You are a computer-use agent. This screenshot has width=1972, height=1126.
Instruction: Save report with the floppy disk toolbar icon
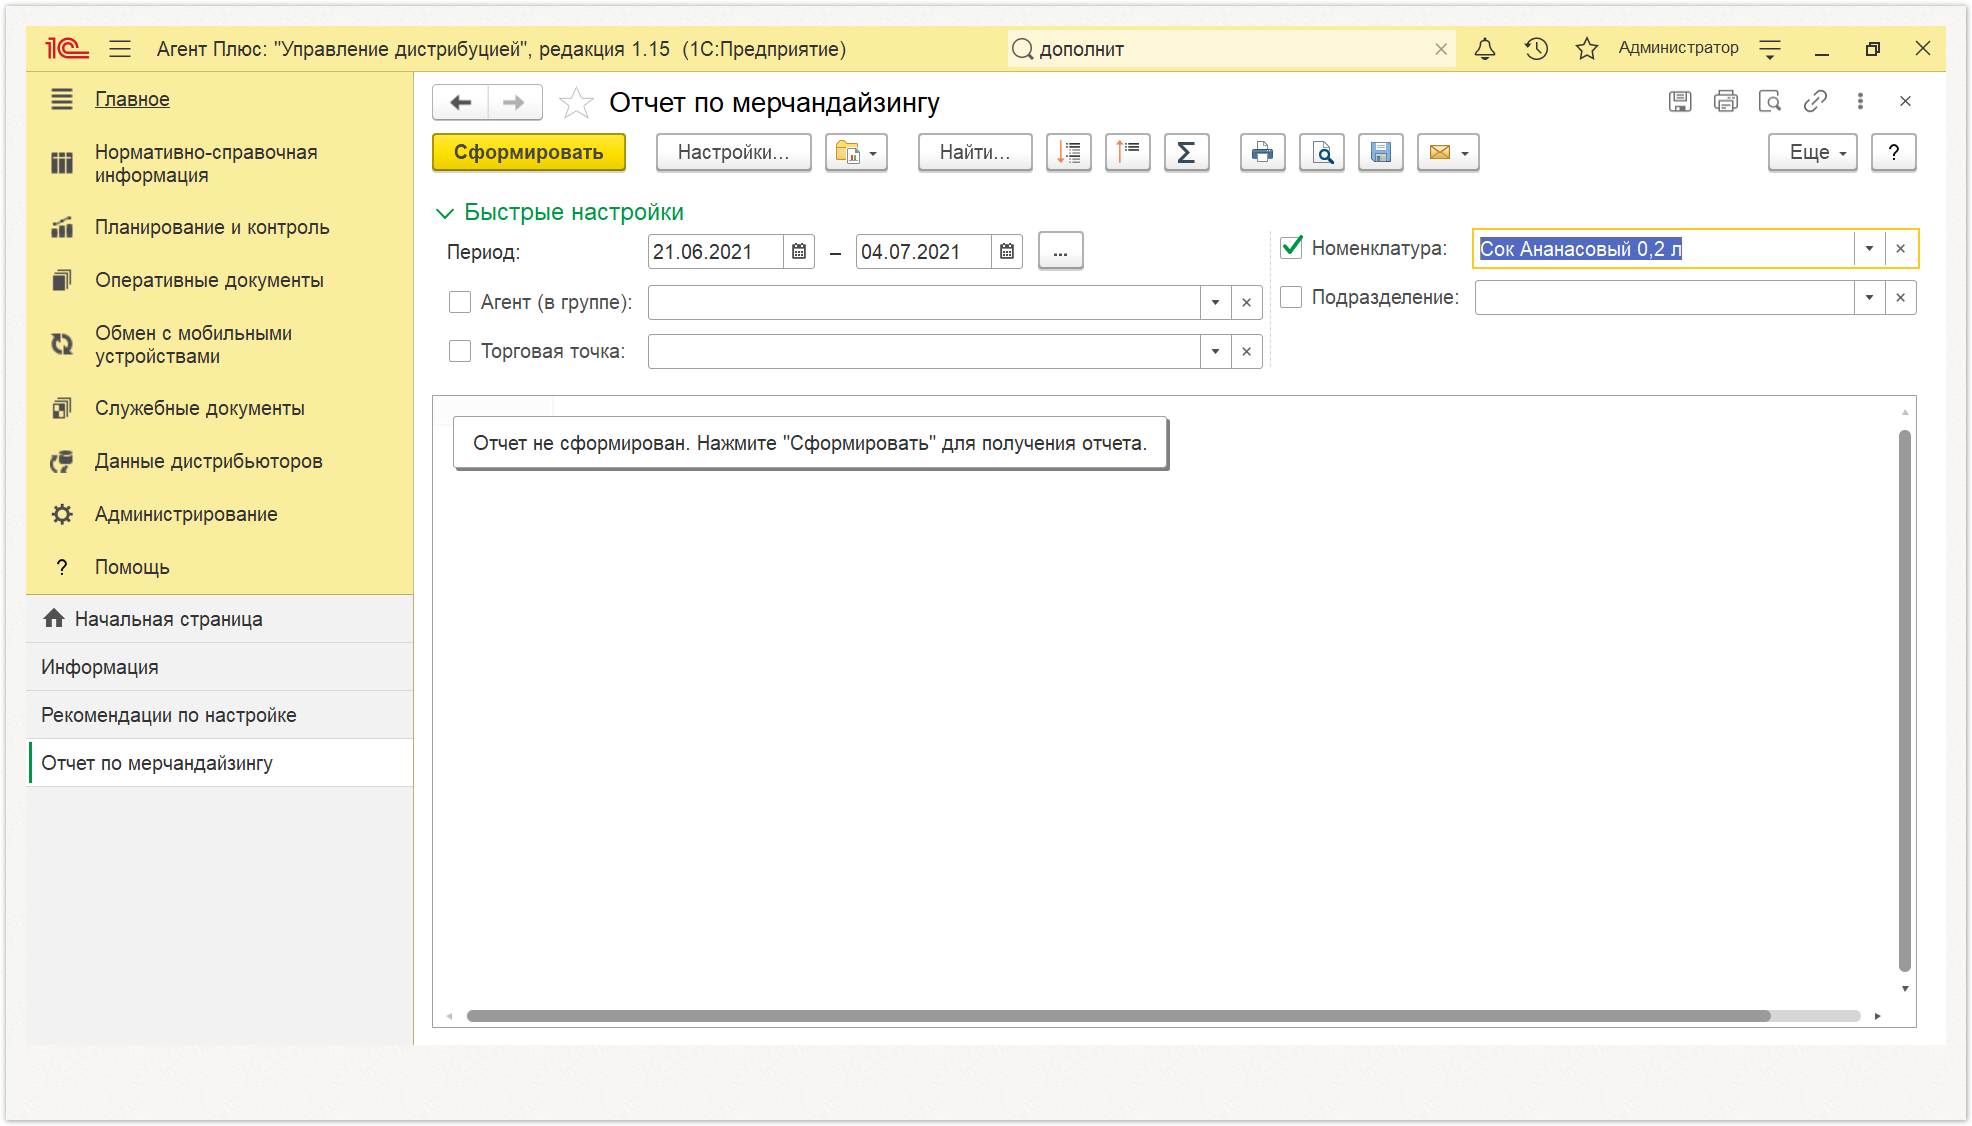[1381, 152]
